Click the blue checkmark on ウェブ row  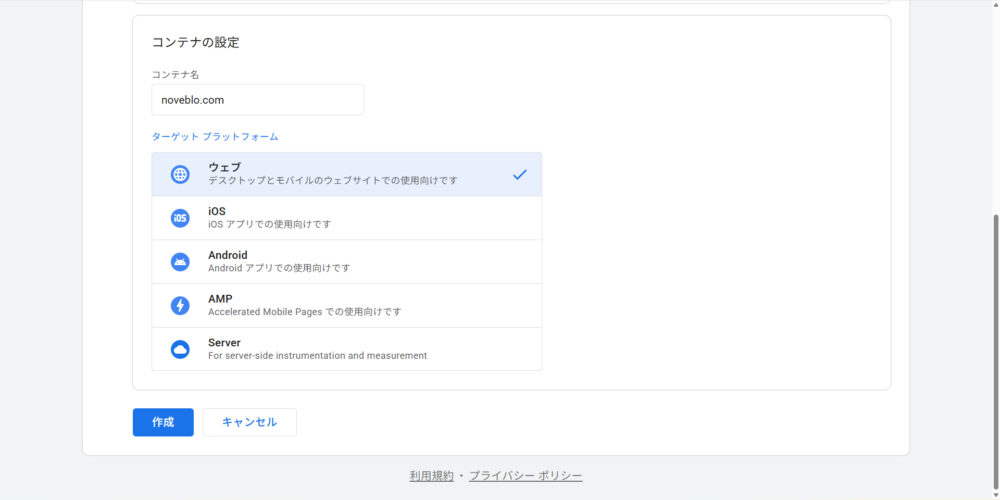tap(519, 174)
